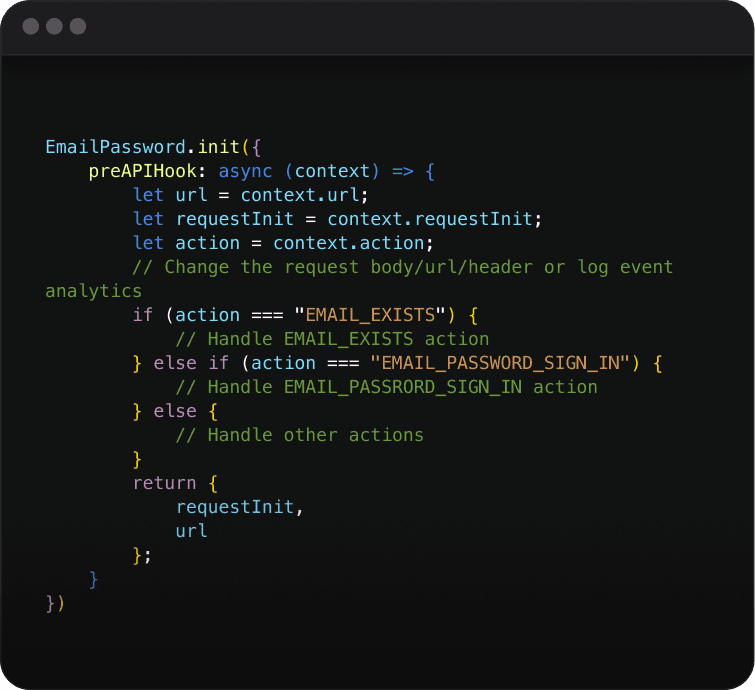Viewport: 755px width, 690px height.
Task: Click the middle gray window dot
Action: 54,26
